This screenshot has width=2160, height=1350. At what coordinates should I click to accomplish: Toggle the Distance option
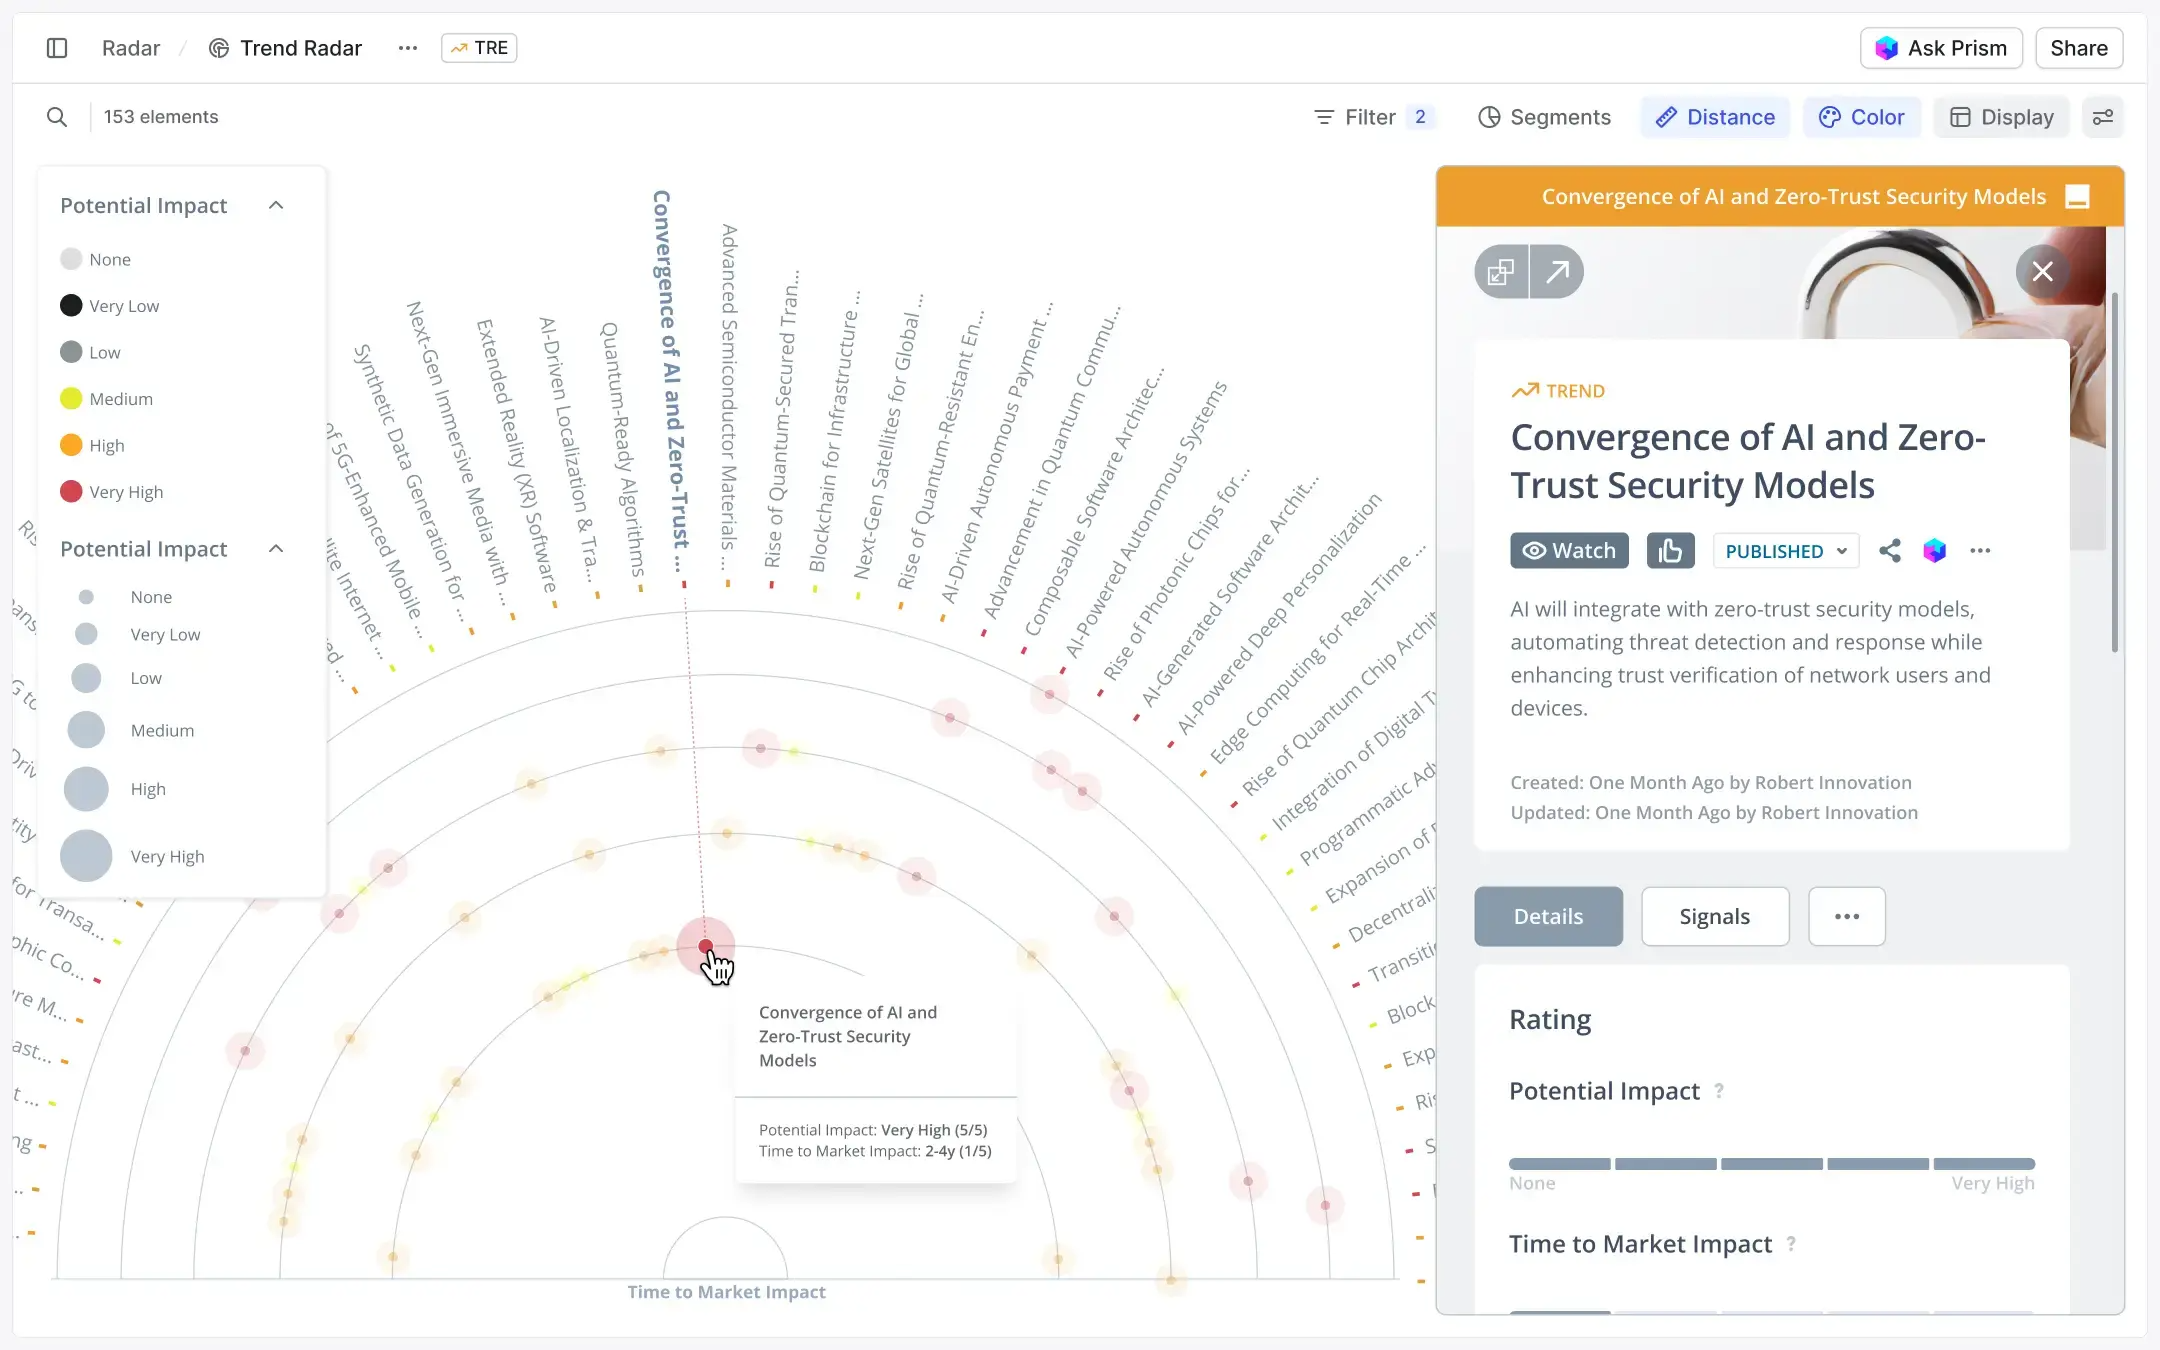pyautogui.click(x=1714, y=117)
